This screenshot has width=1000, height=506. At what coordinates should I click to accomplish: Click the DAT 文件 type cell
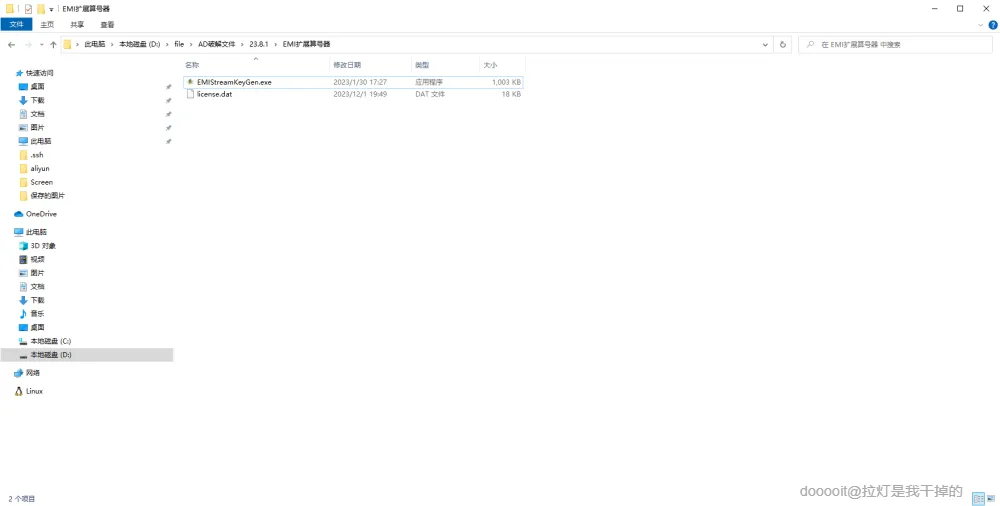coord(430,94)
